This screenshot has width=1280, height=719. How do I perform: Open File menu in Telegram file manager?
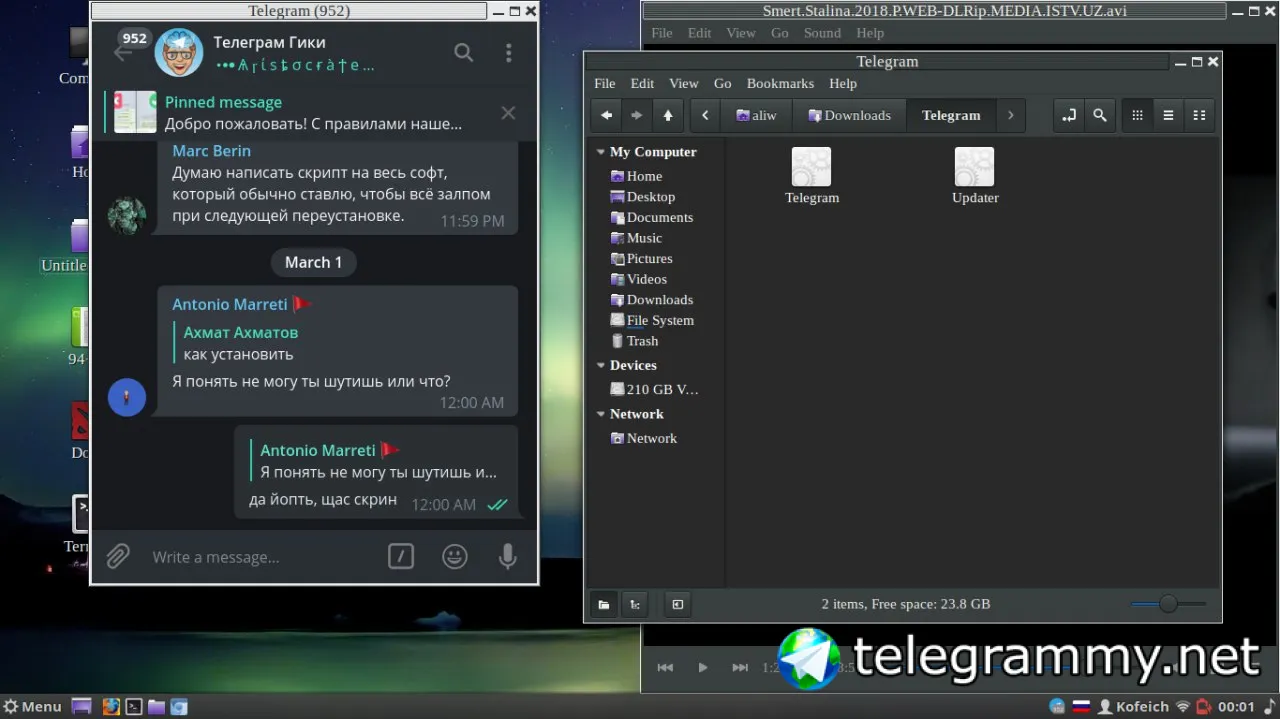tap(605, 83)
